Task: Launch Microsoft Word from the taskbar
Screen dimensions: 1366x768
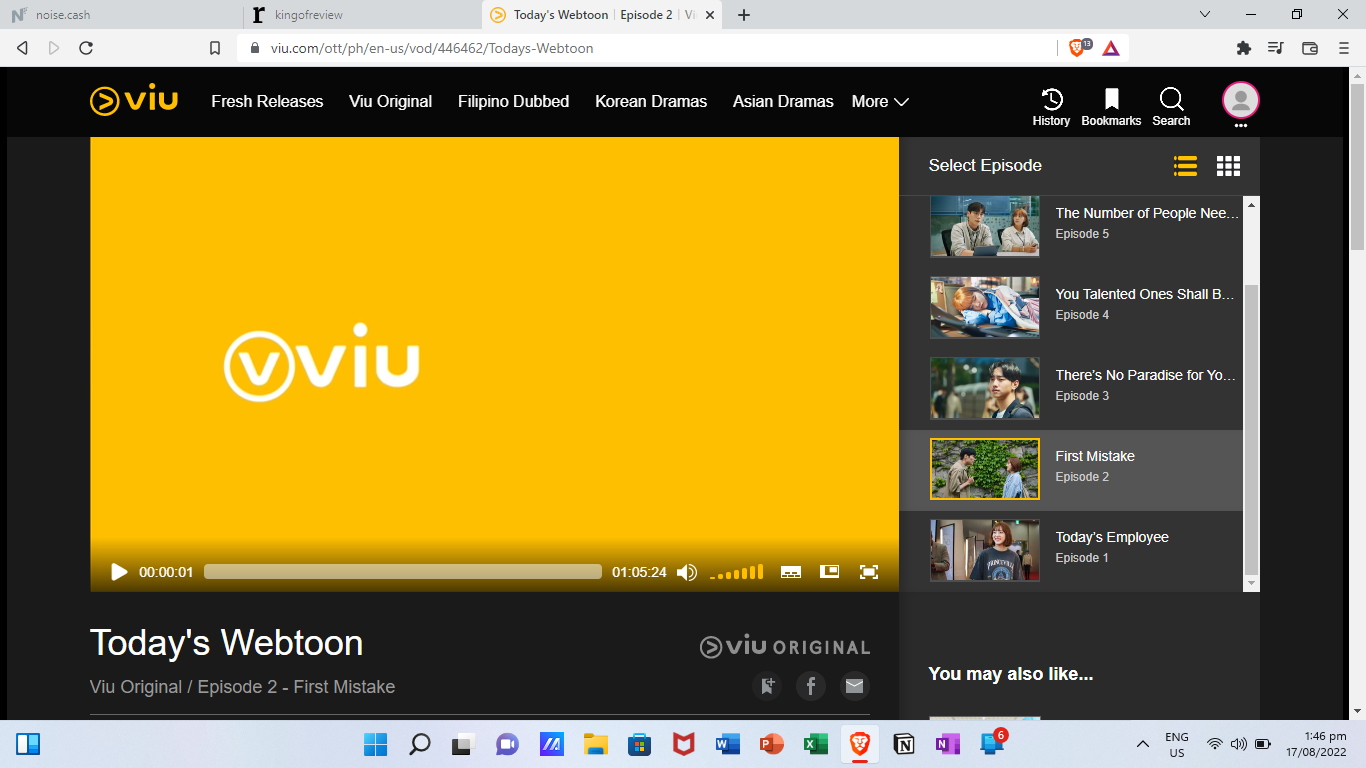Action: pos(727,744)
